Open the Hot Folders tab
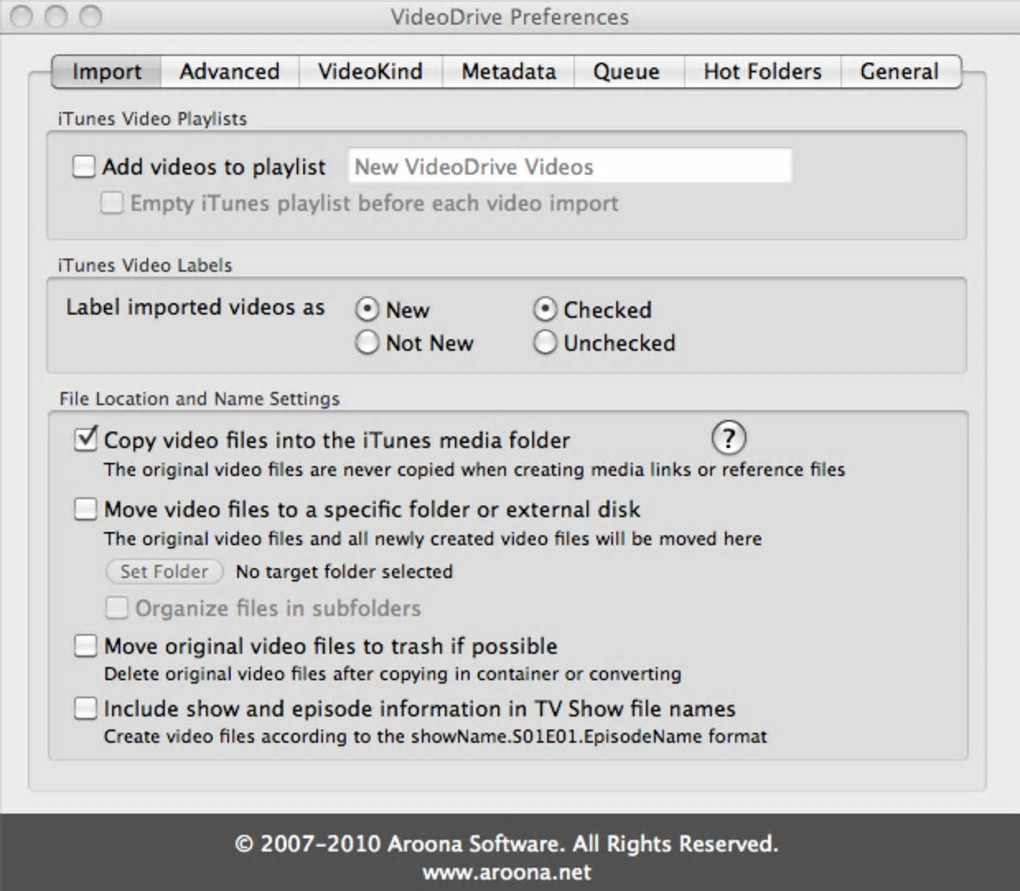Screen dimensions: 1020x891 tap(762, 72)
